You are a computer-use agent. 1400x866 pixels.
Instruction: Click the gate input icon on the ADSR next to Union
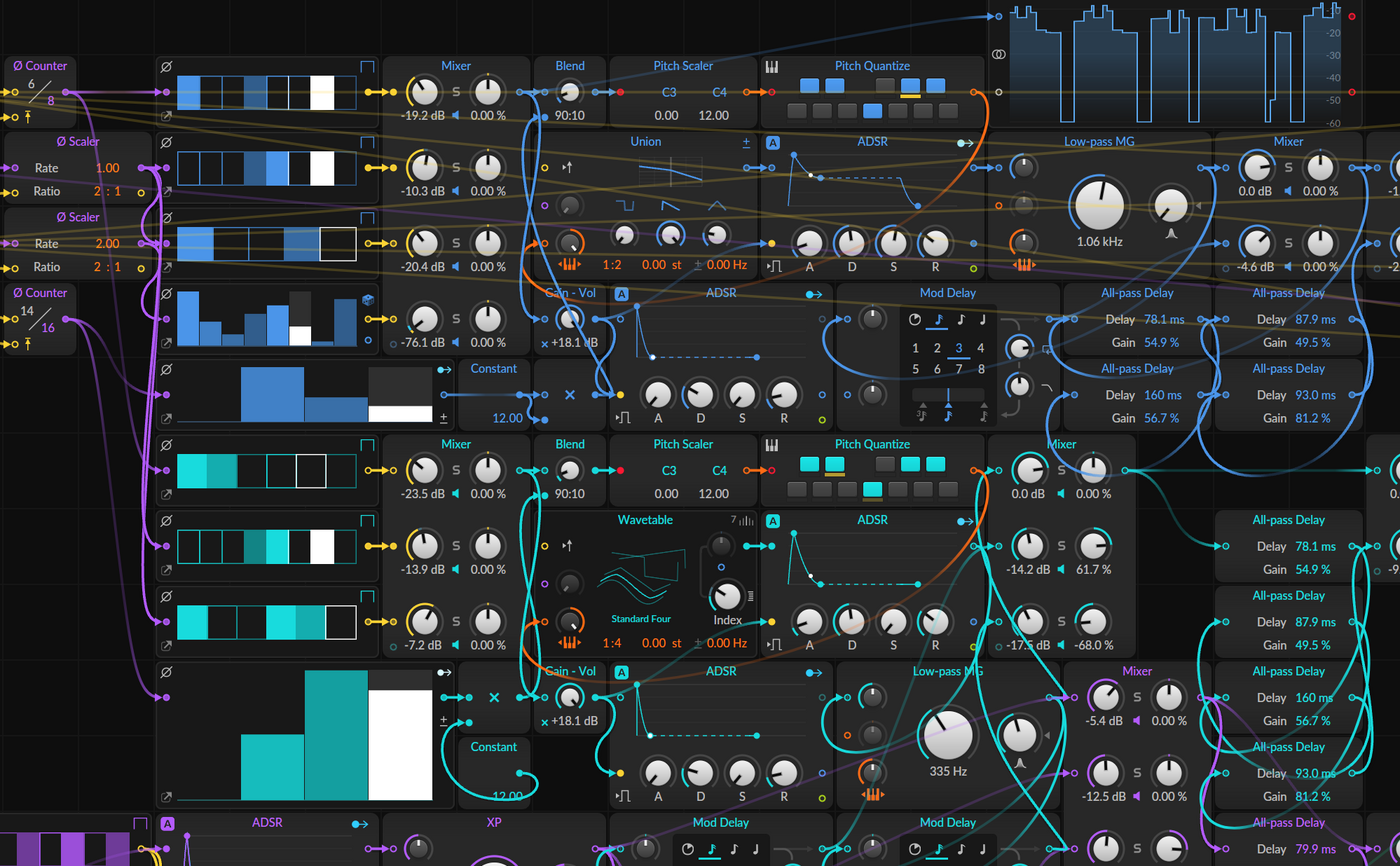[x=775, y=267]
